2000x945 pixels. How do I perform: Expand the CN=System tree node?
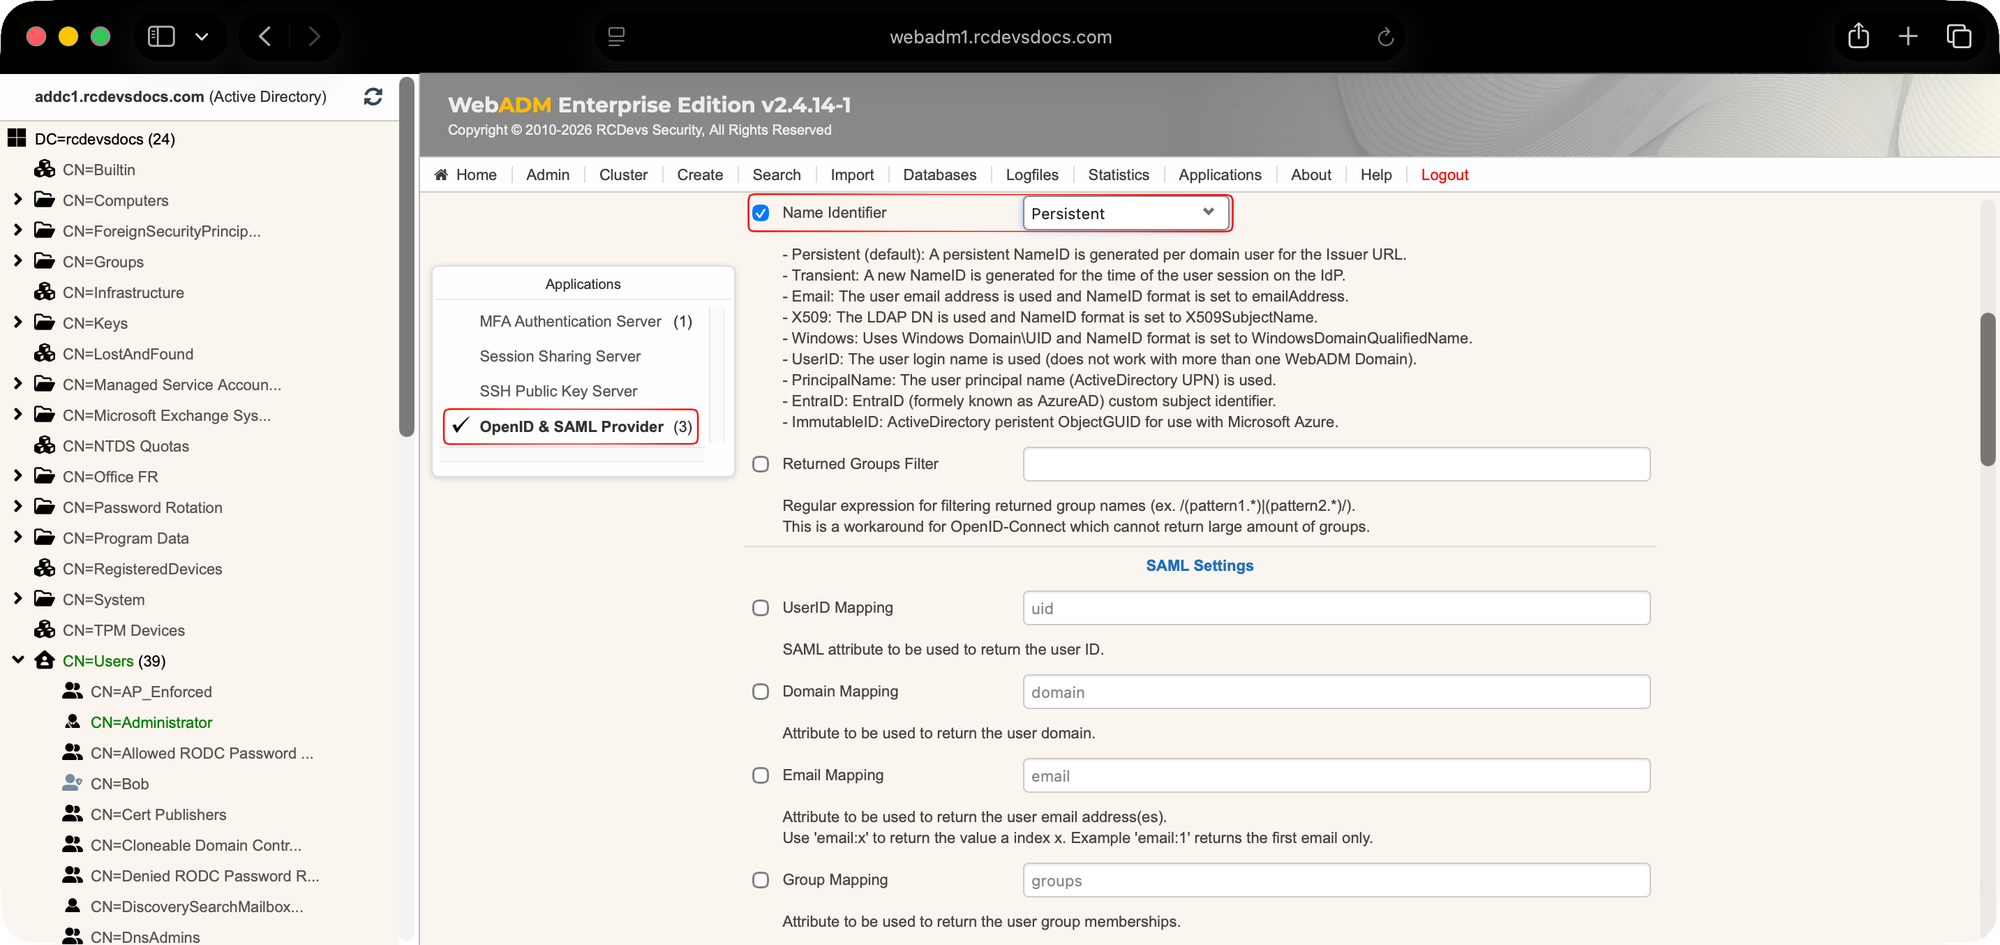[17, 599]
